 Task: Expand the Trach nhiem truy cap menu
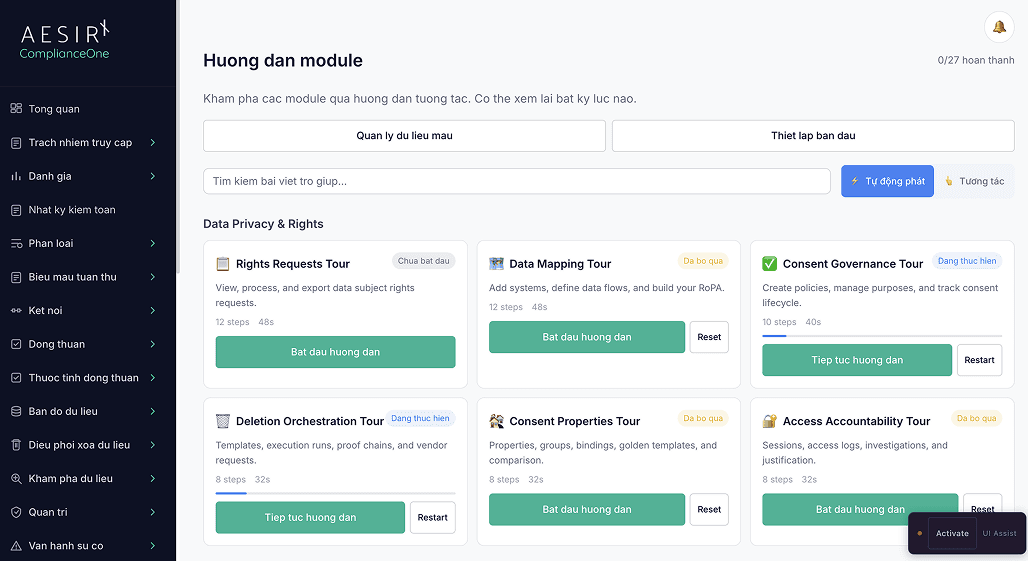(152, 143)
